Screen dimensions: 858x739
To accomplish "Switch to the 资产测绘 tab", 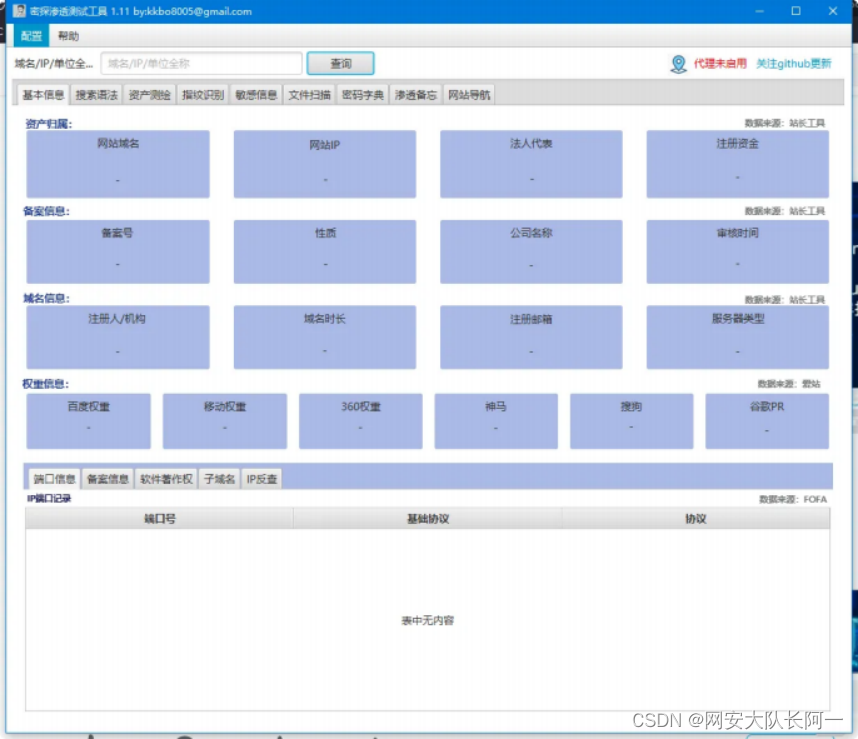I will click(149, 95).
